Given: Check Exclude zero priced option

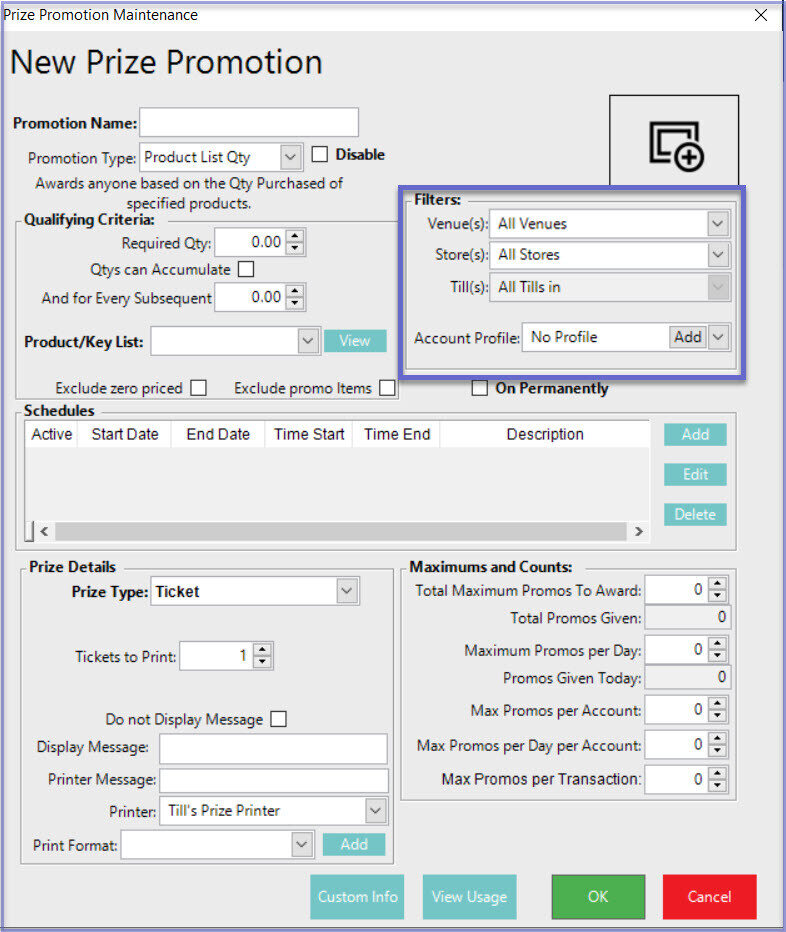Looking at the screenshot, I should click(199, 388).
